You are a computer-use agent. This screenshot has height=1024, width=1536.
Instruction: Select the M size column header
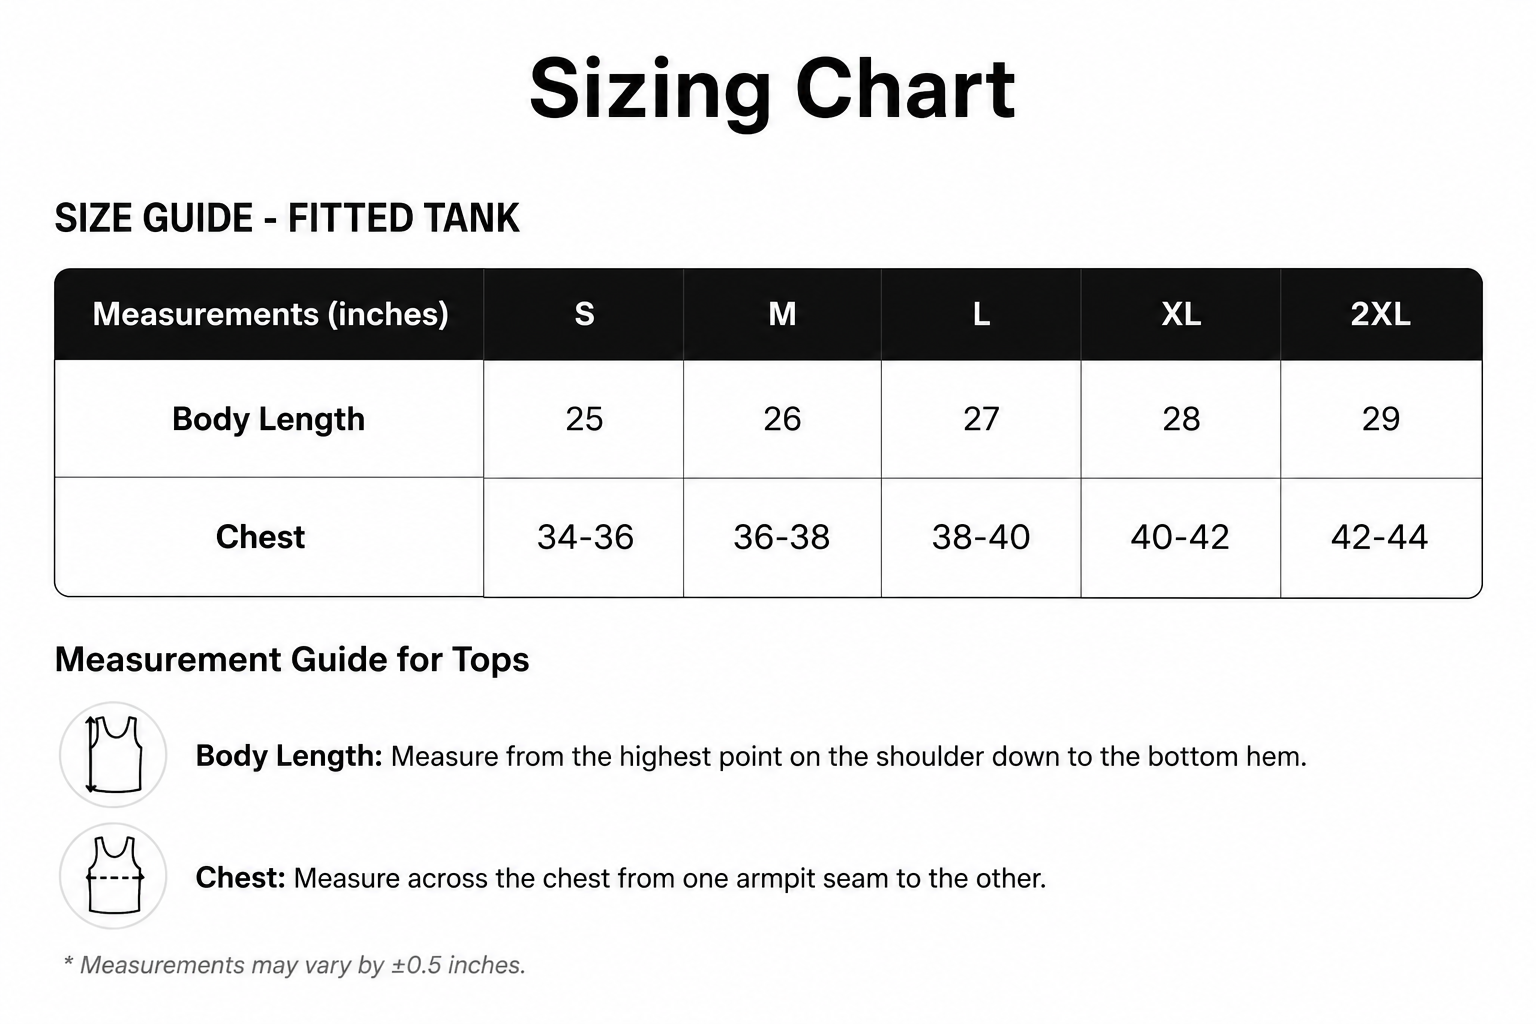(x=782, y=314)
